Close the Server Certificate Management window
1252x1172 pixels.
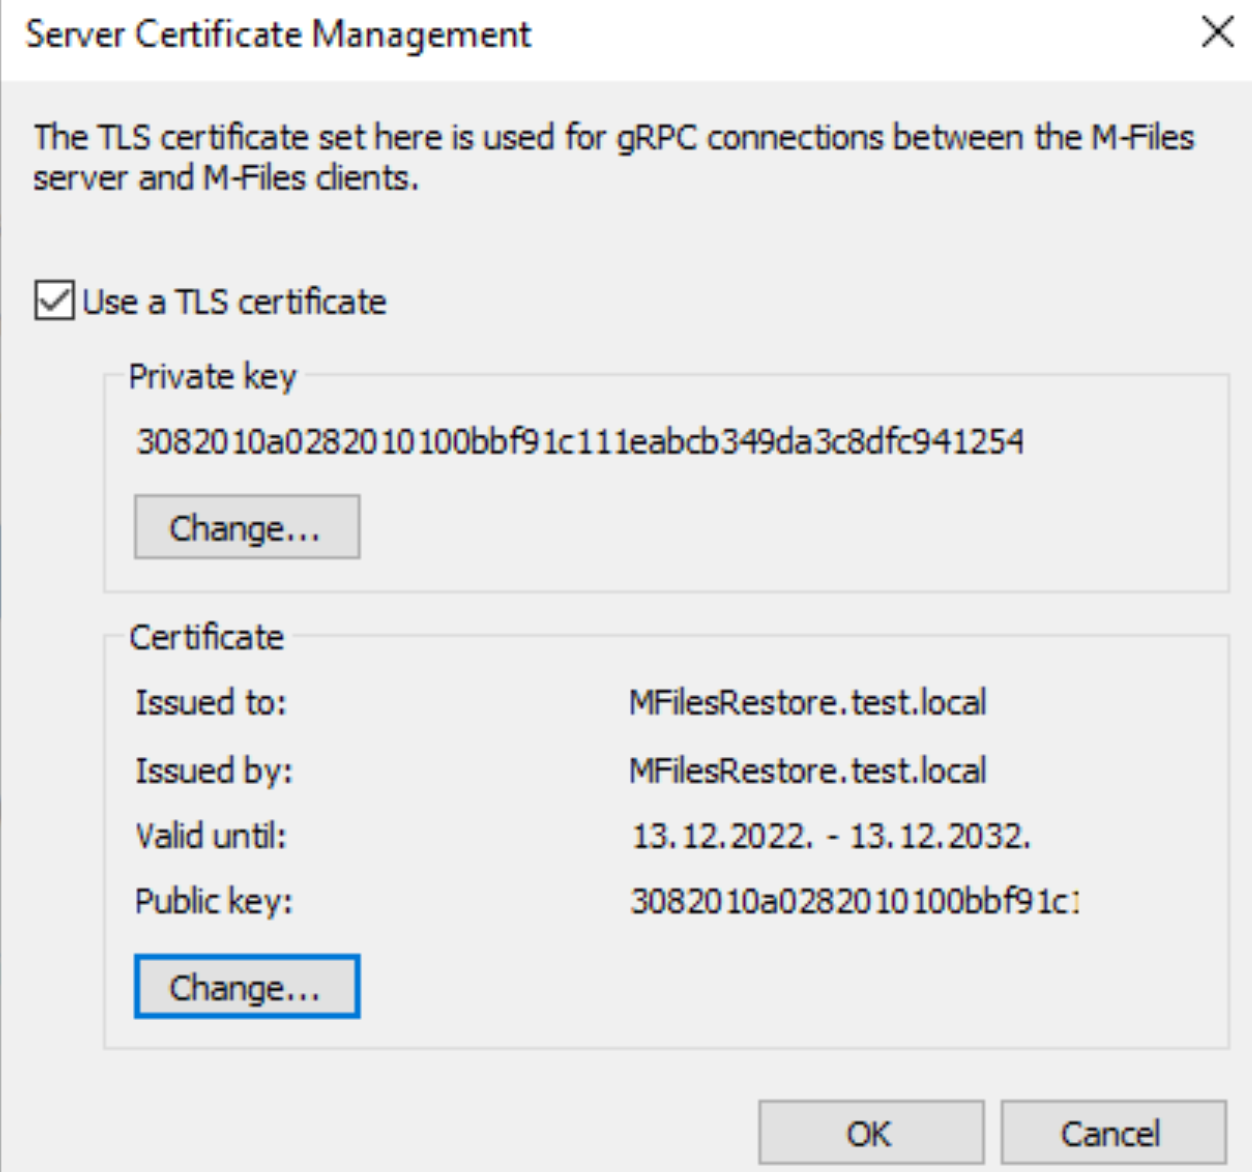tap(1217, 32)
